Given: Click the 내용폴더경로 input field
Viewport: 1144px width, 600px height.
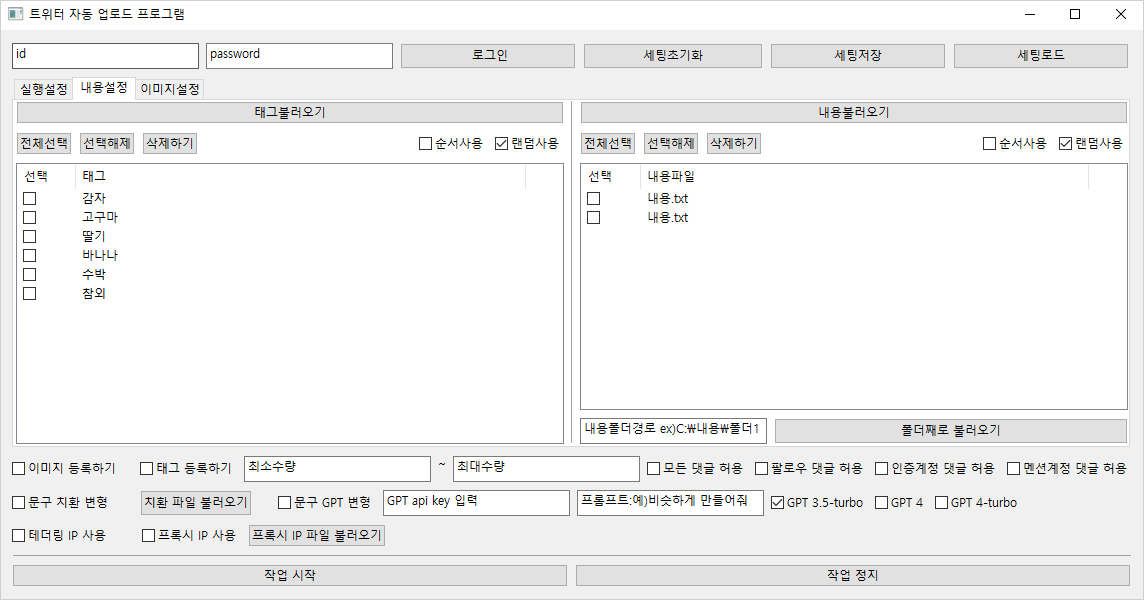Looking at the screenshot, I should click(673, 431).
